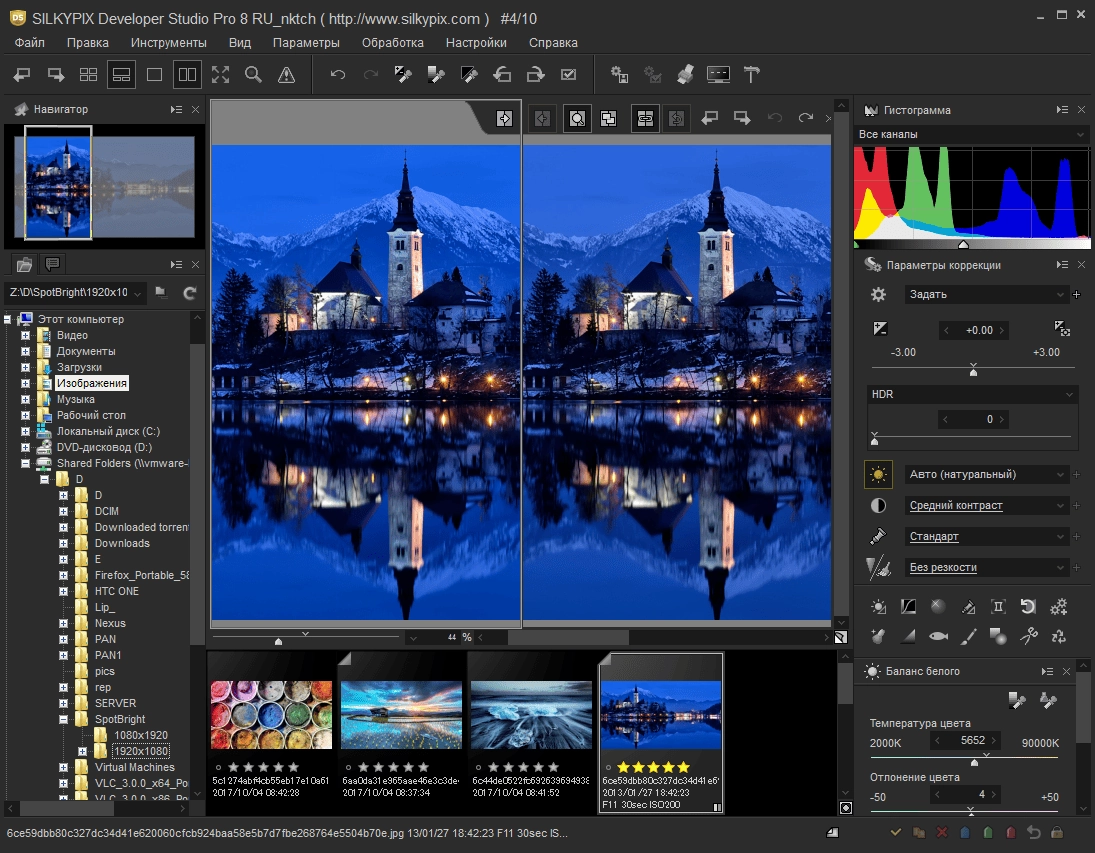
Task: Rotate image counter-clockwise
Action: (502, 75)
